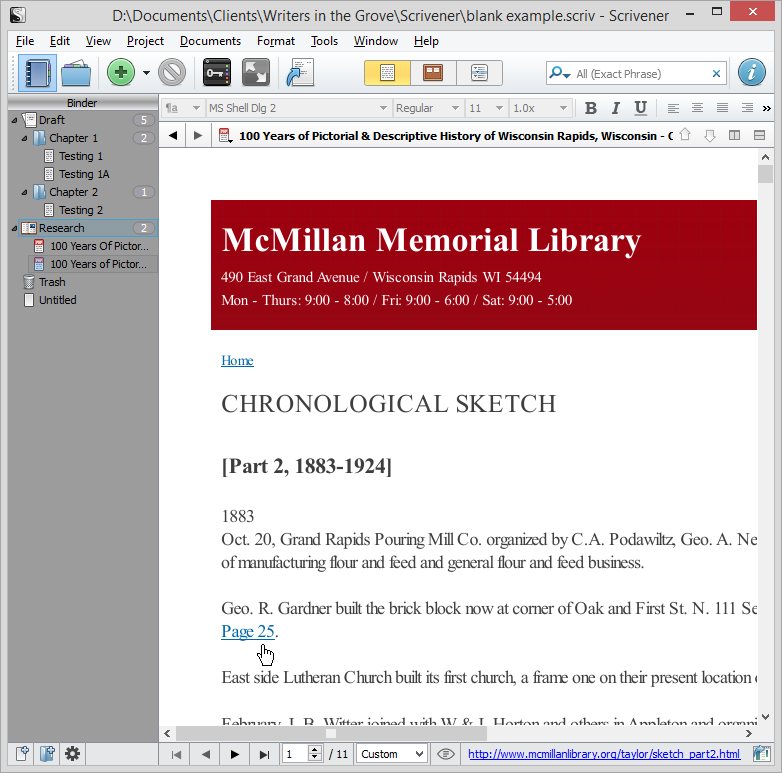Open the Collections folder icon
The width and height of the screenshot is (782, 773).
(76, 73)
